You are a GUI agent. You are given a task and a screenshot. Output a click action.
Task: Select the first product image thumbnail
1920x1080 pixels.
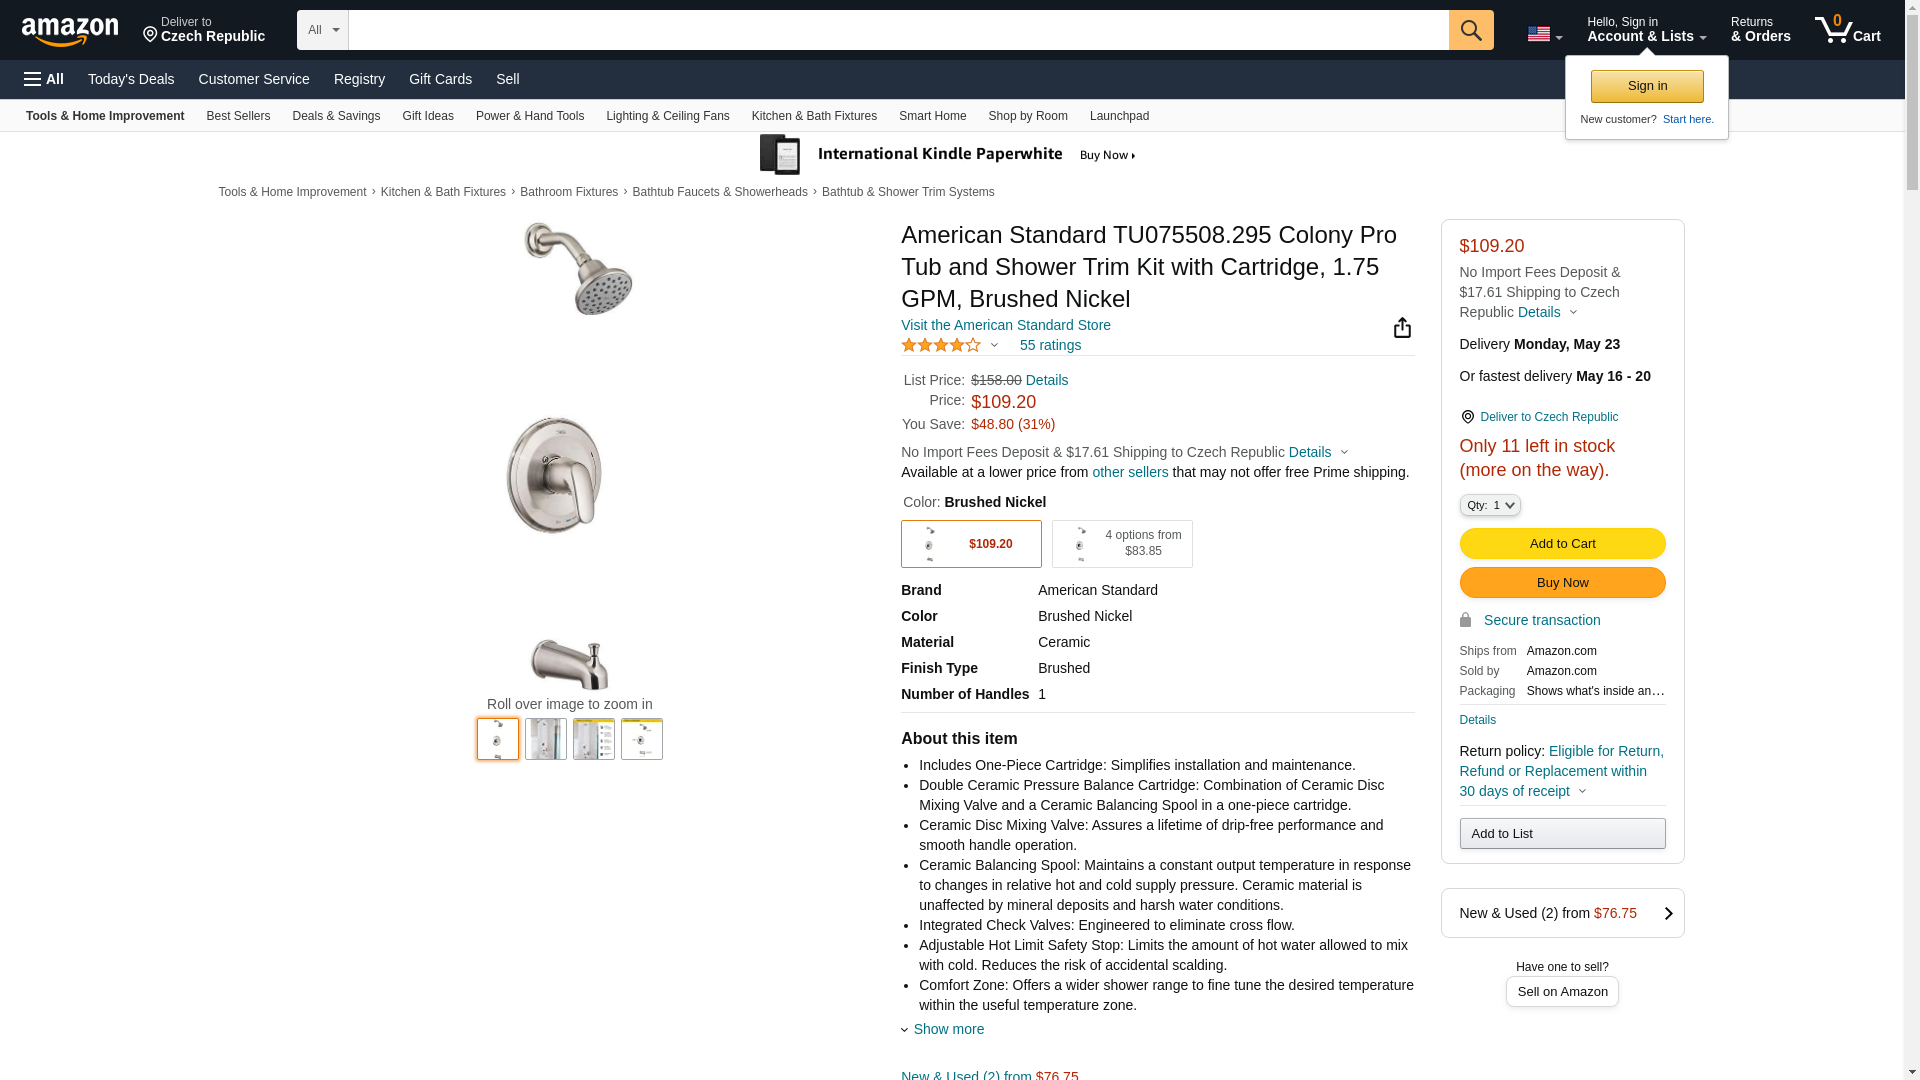[x=497, y=739]
